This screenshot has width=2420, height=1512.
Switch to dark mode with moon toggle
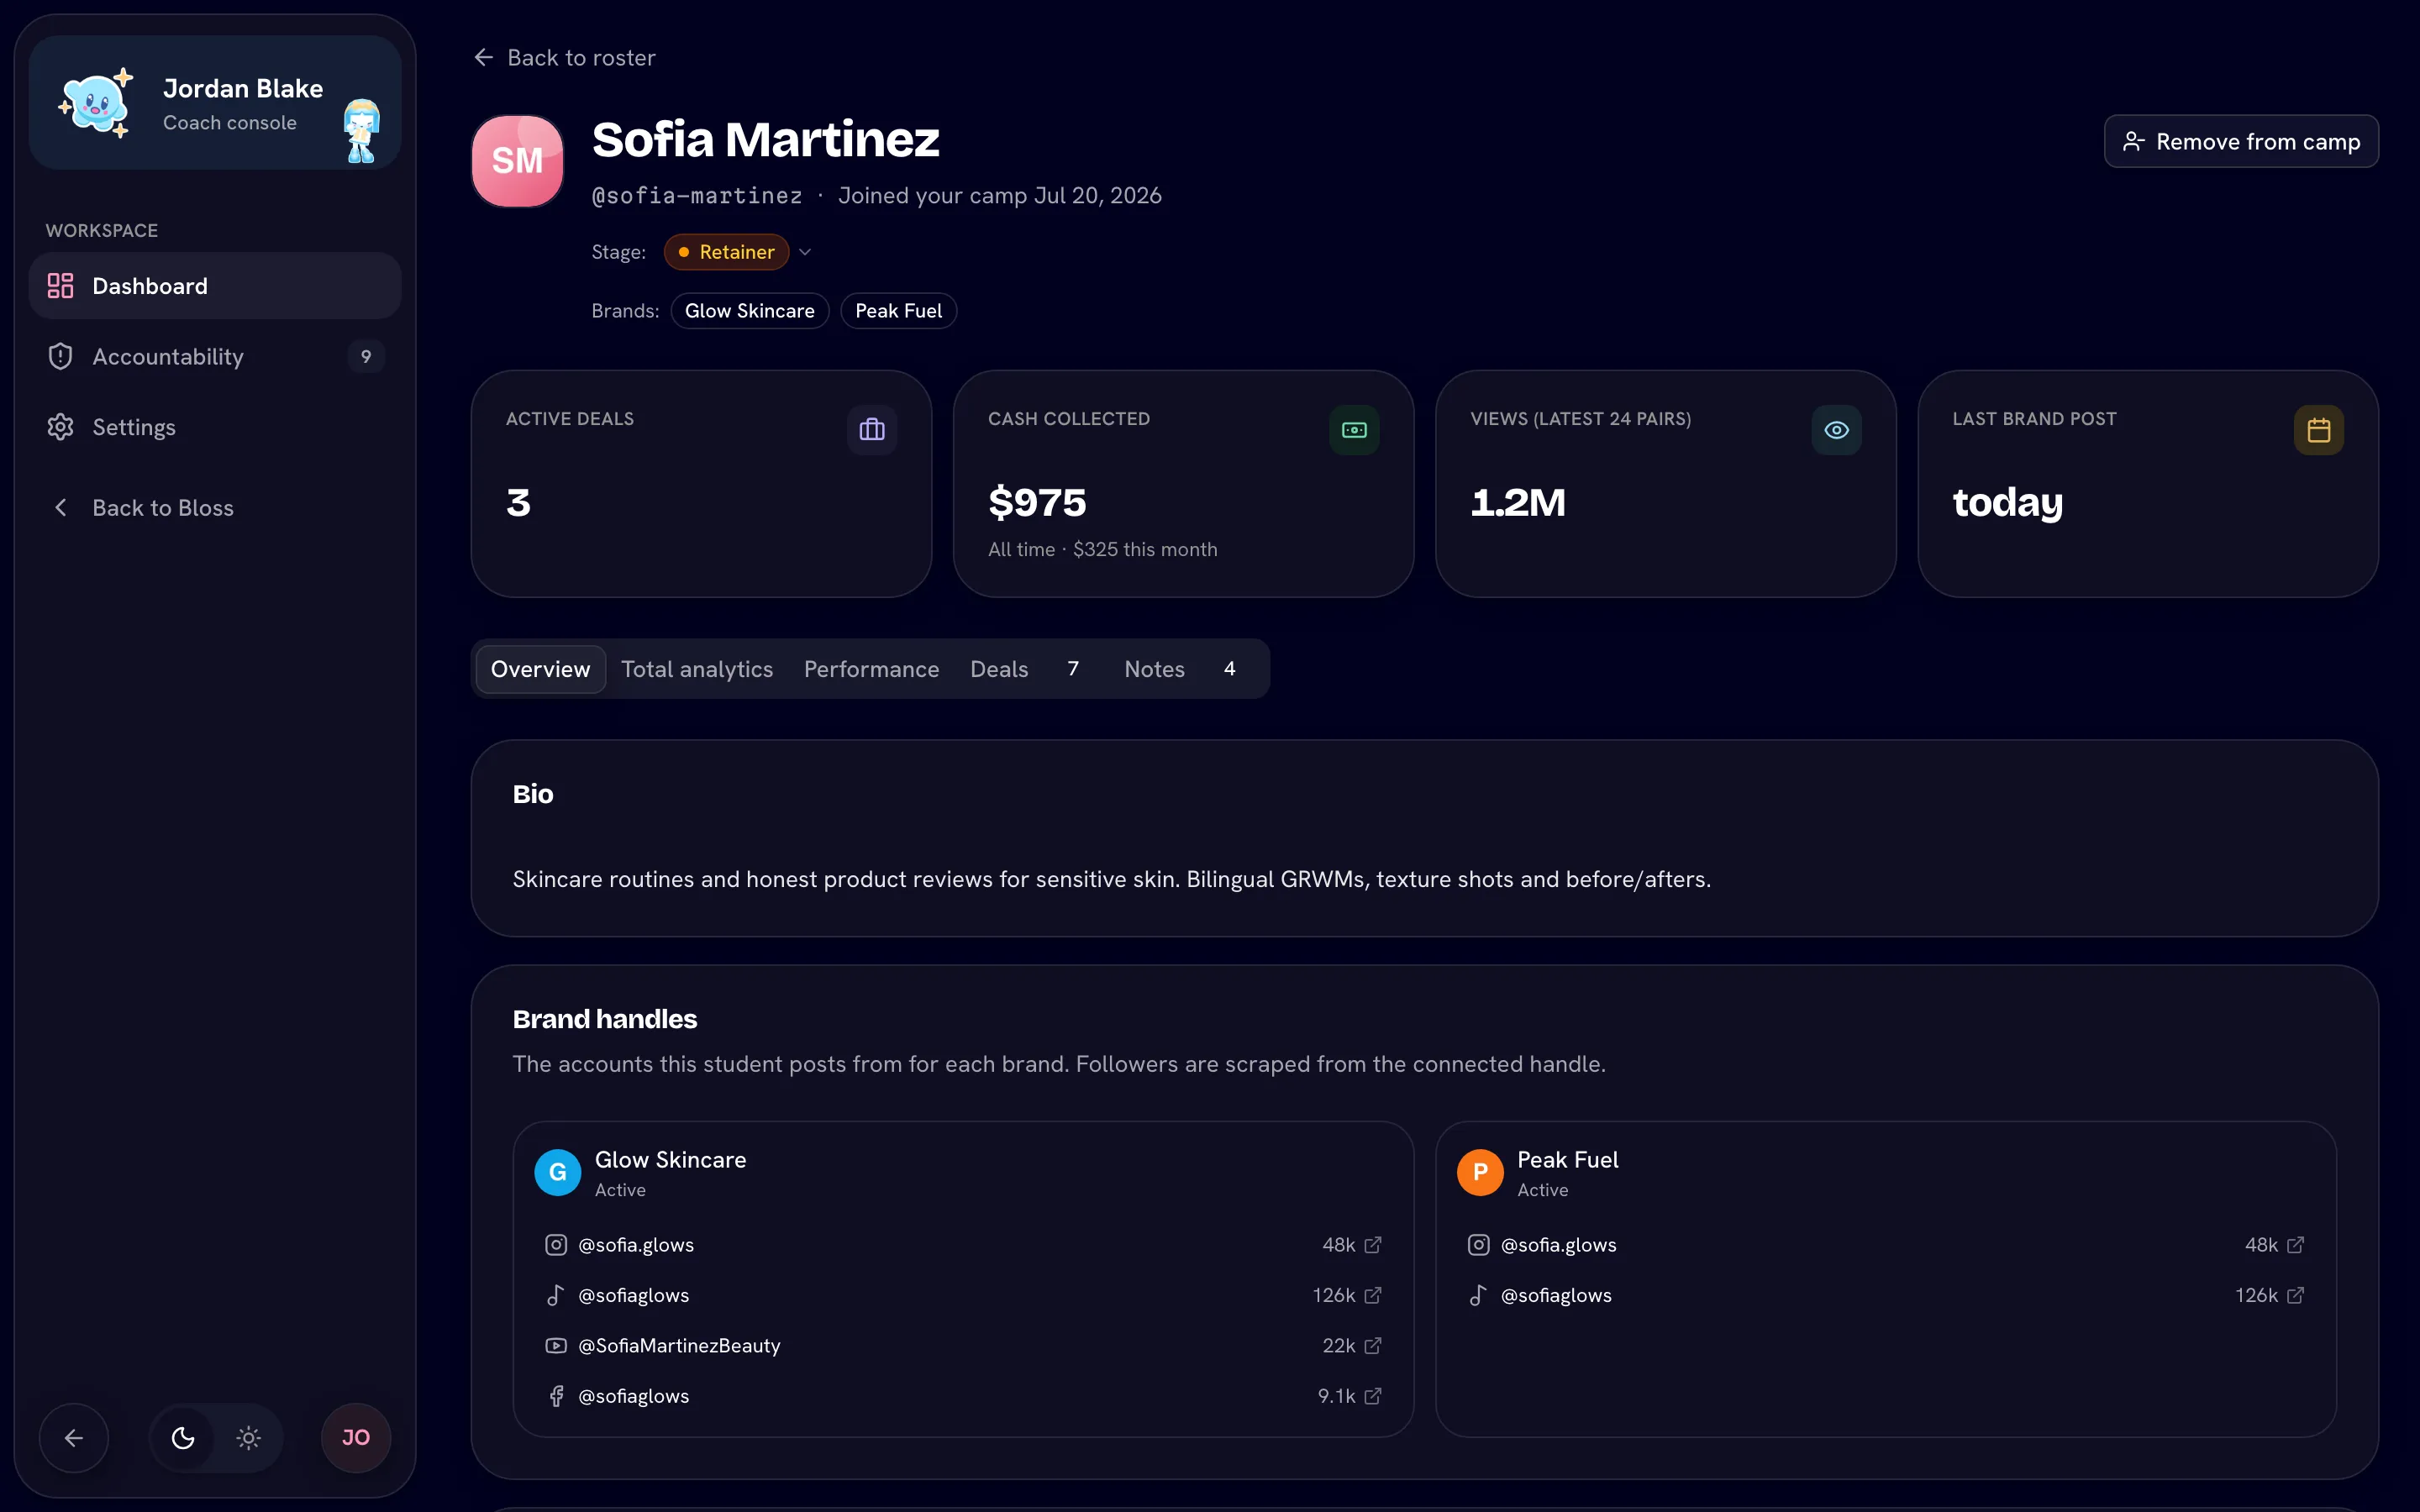pos(183,1438)
